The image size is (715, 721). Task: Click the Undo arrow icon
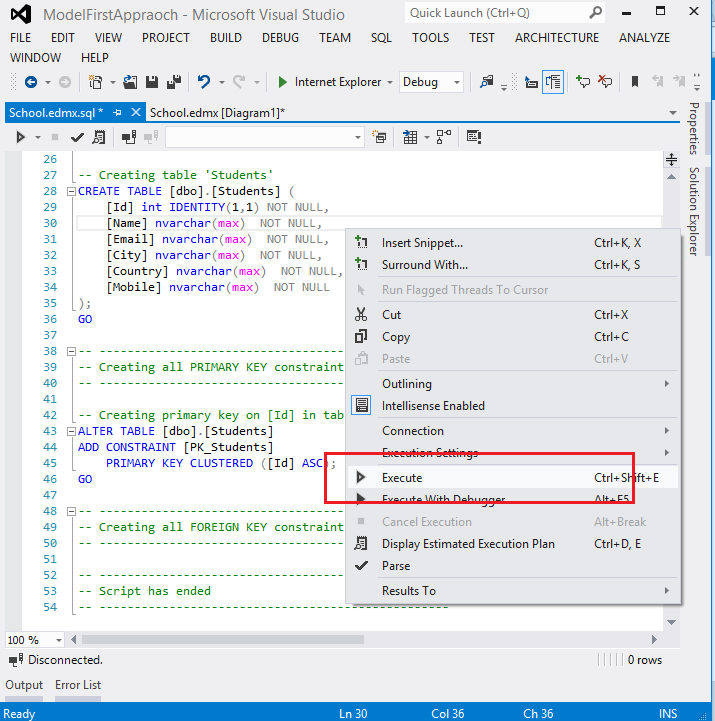(204, 82)
